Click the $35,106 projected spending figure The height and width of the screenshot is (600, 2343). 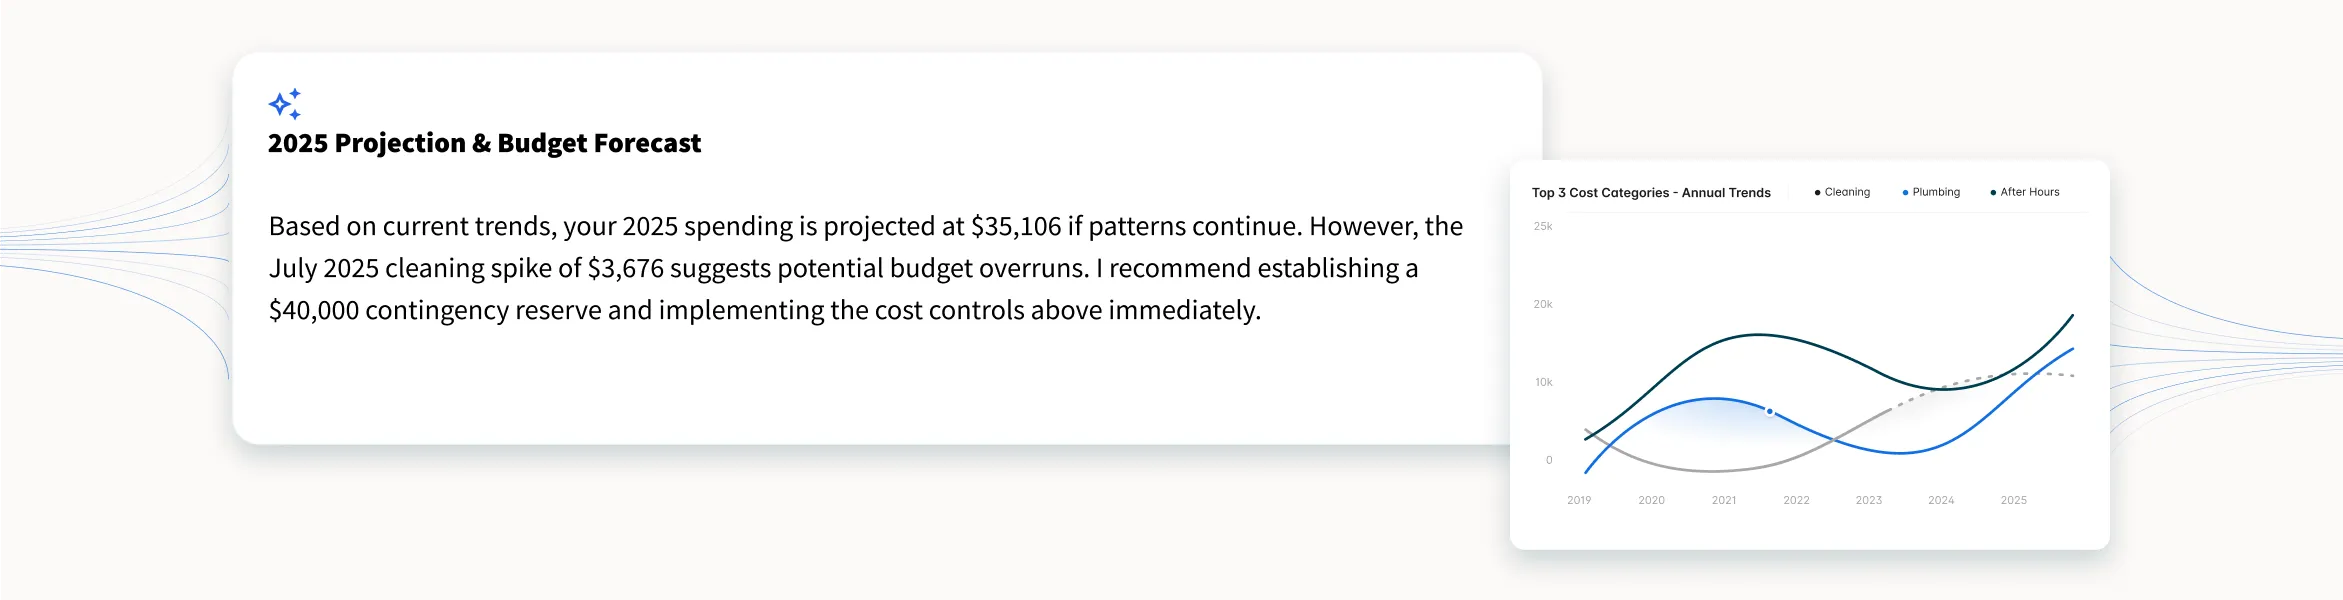(1016, 227)
